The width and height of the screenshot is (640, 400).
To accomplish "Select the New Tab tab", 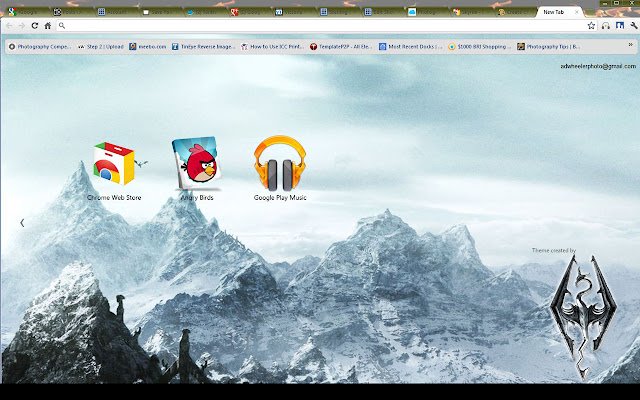I will pos(559,12).
